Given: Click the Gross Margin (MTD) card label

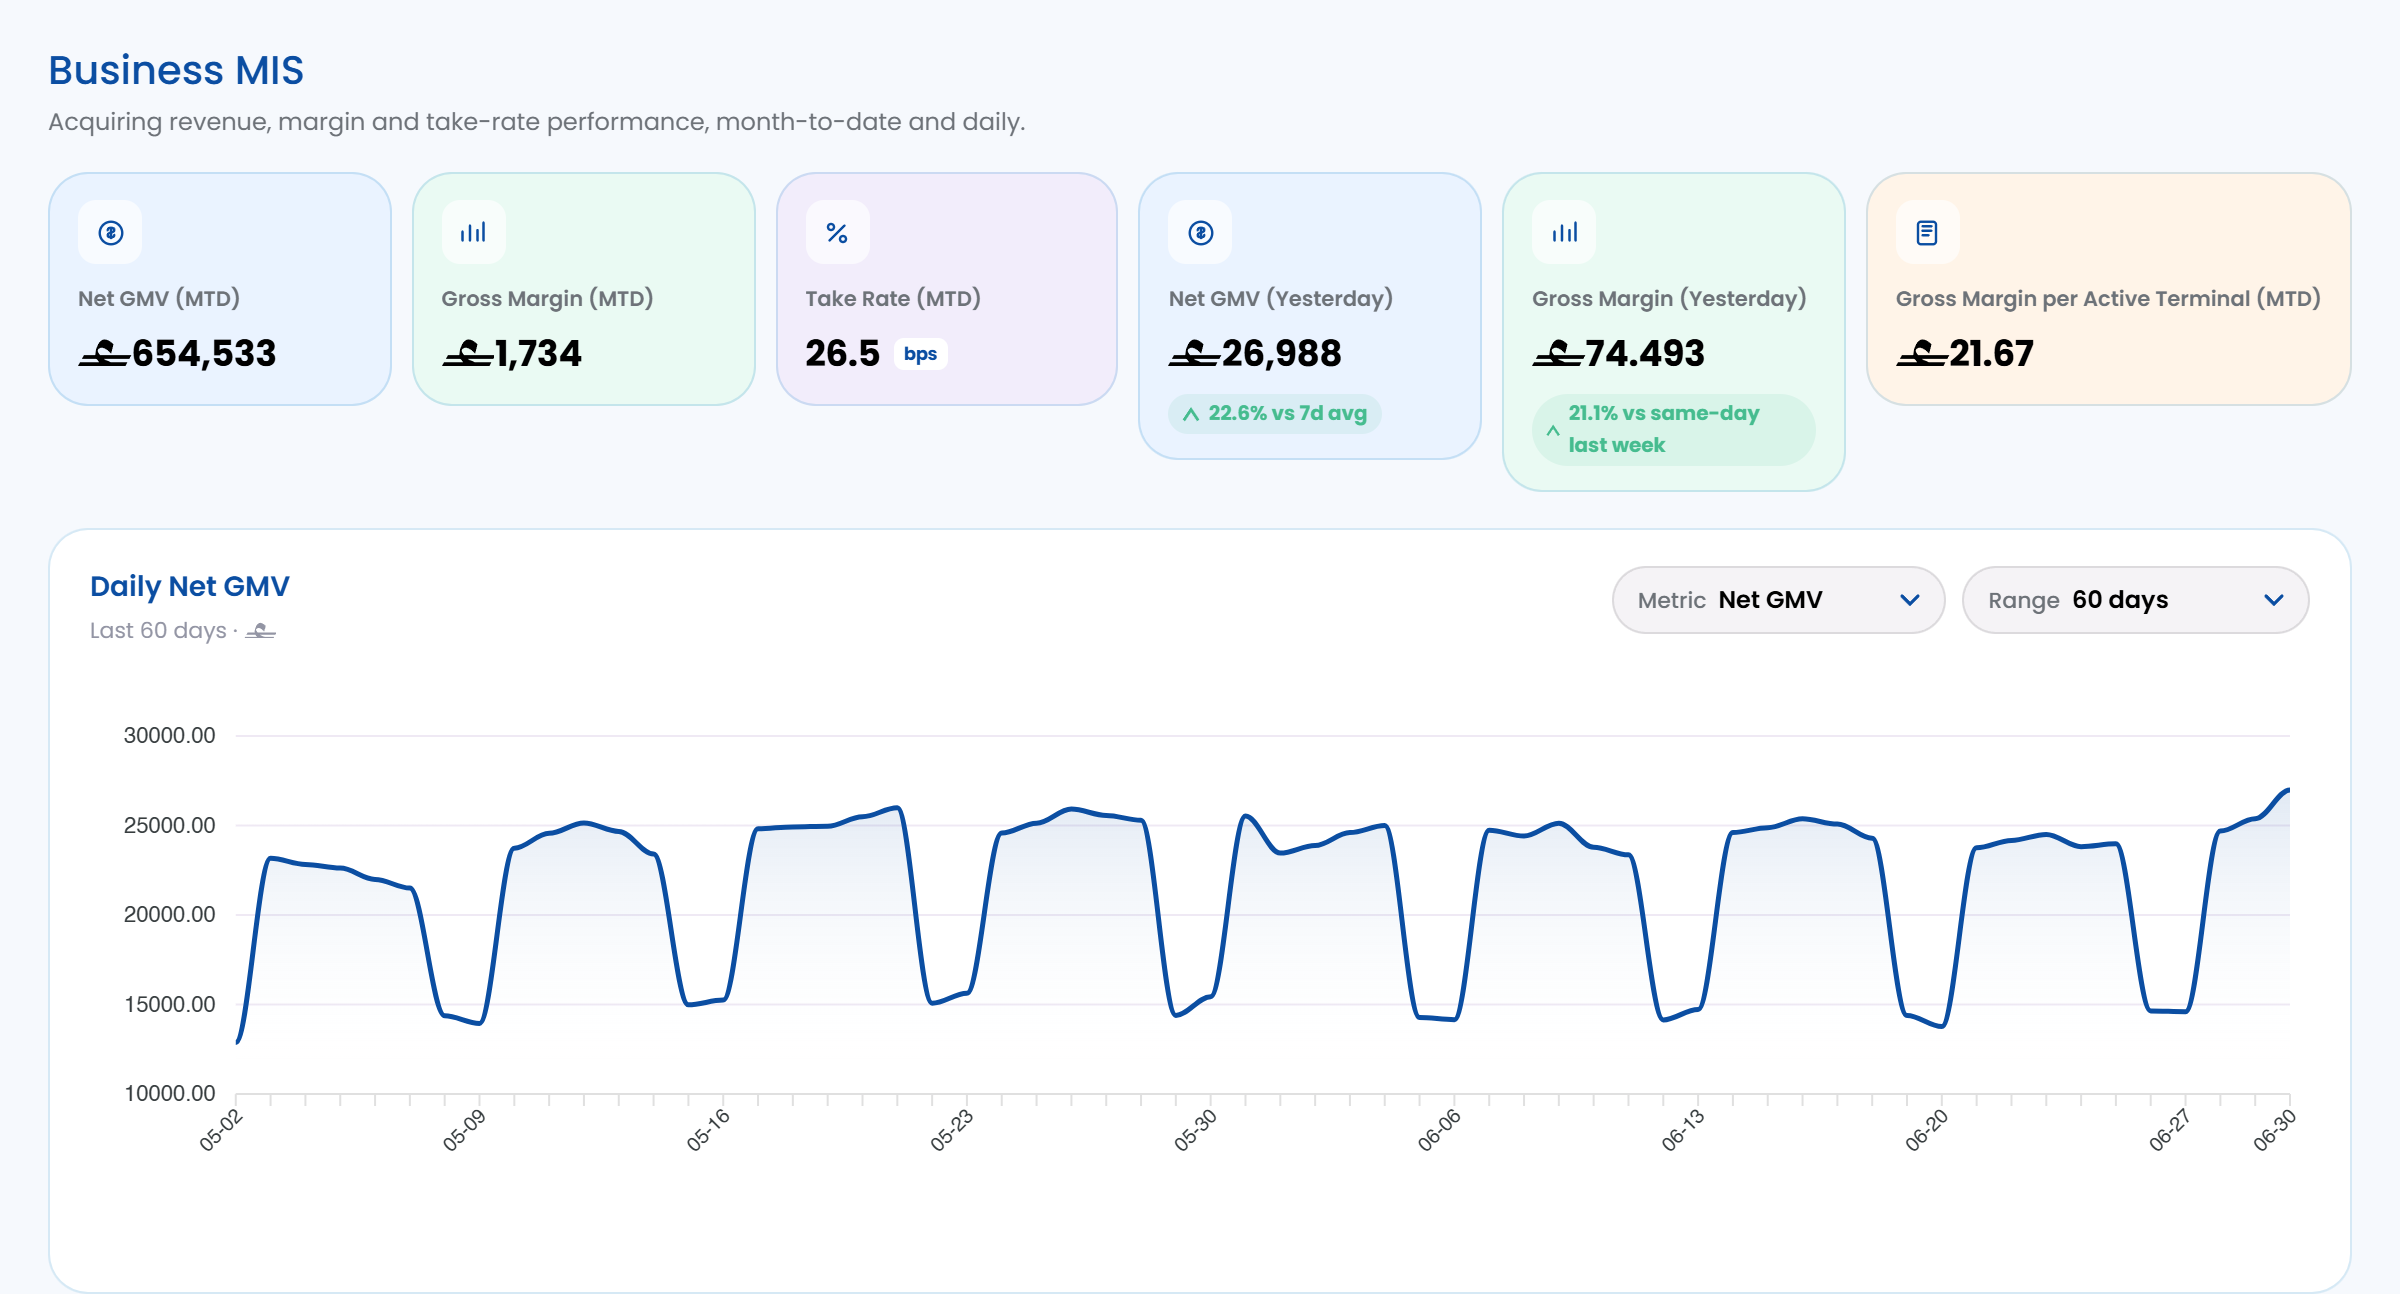Looking at the screenshot, I should click(x=547, y=298).
